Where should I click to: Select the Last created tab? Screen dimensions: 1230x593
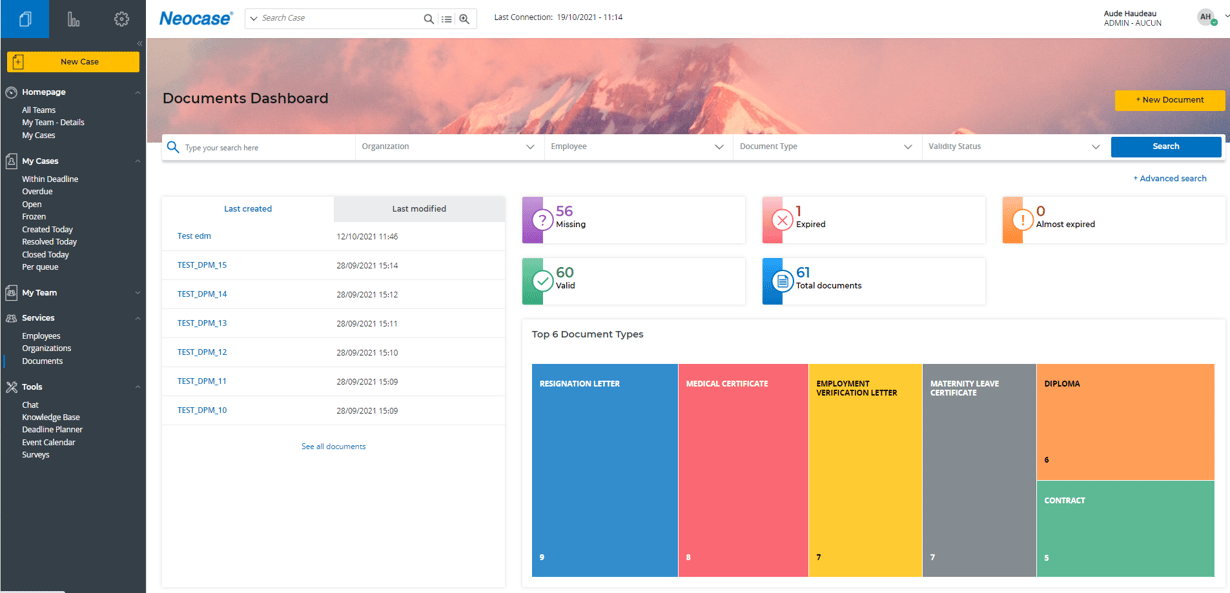(x=248, y=208)
